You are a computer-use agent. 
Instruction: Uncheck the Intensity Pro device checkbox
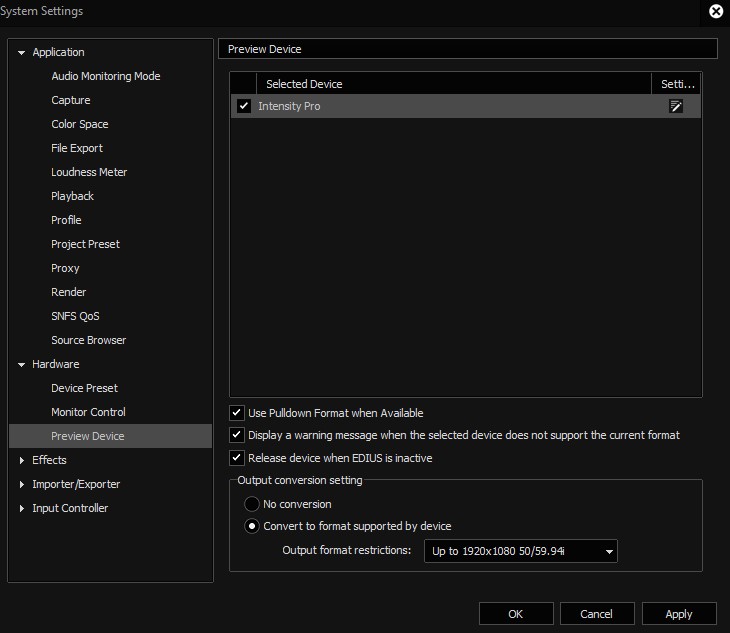point(243,106)
